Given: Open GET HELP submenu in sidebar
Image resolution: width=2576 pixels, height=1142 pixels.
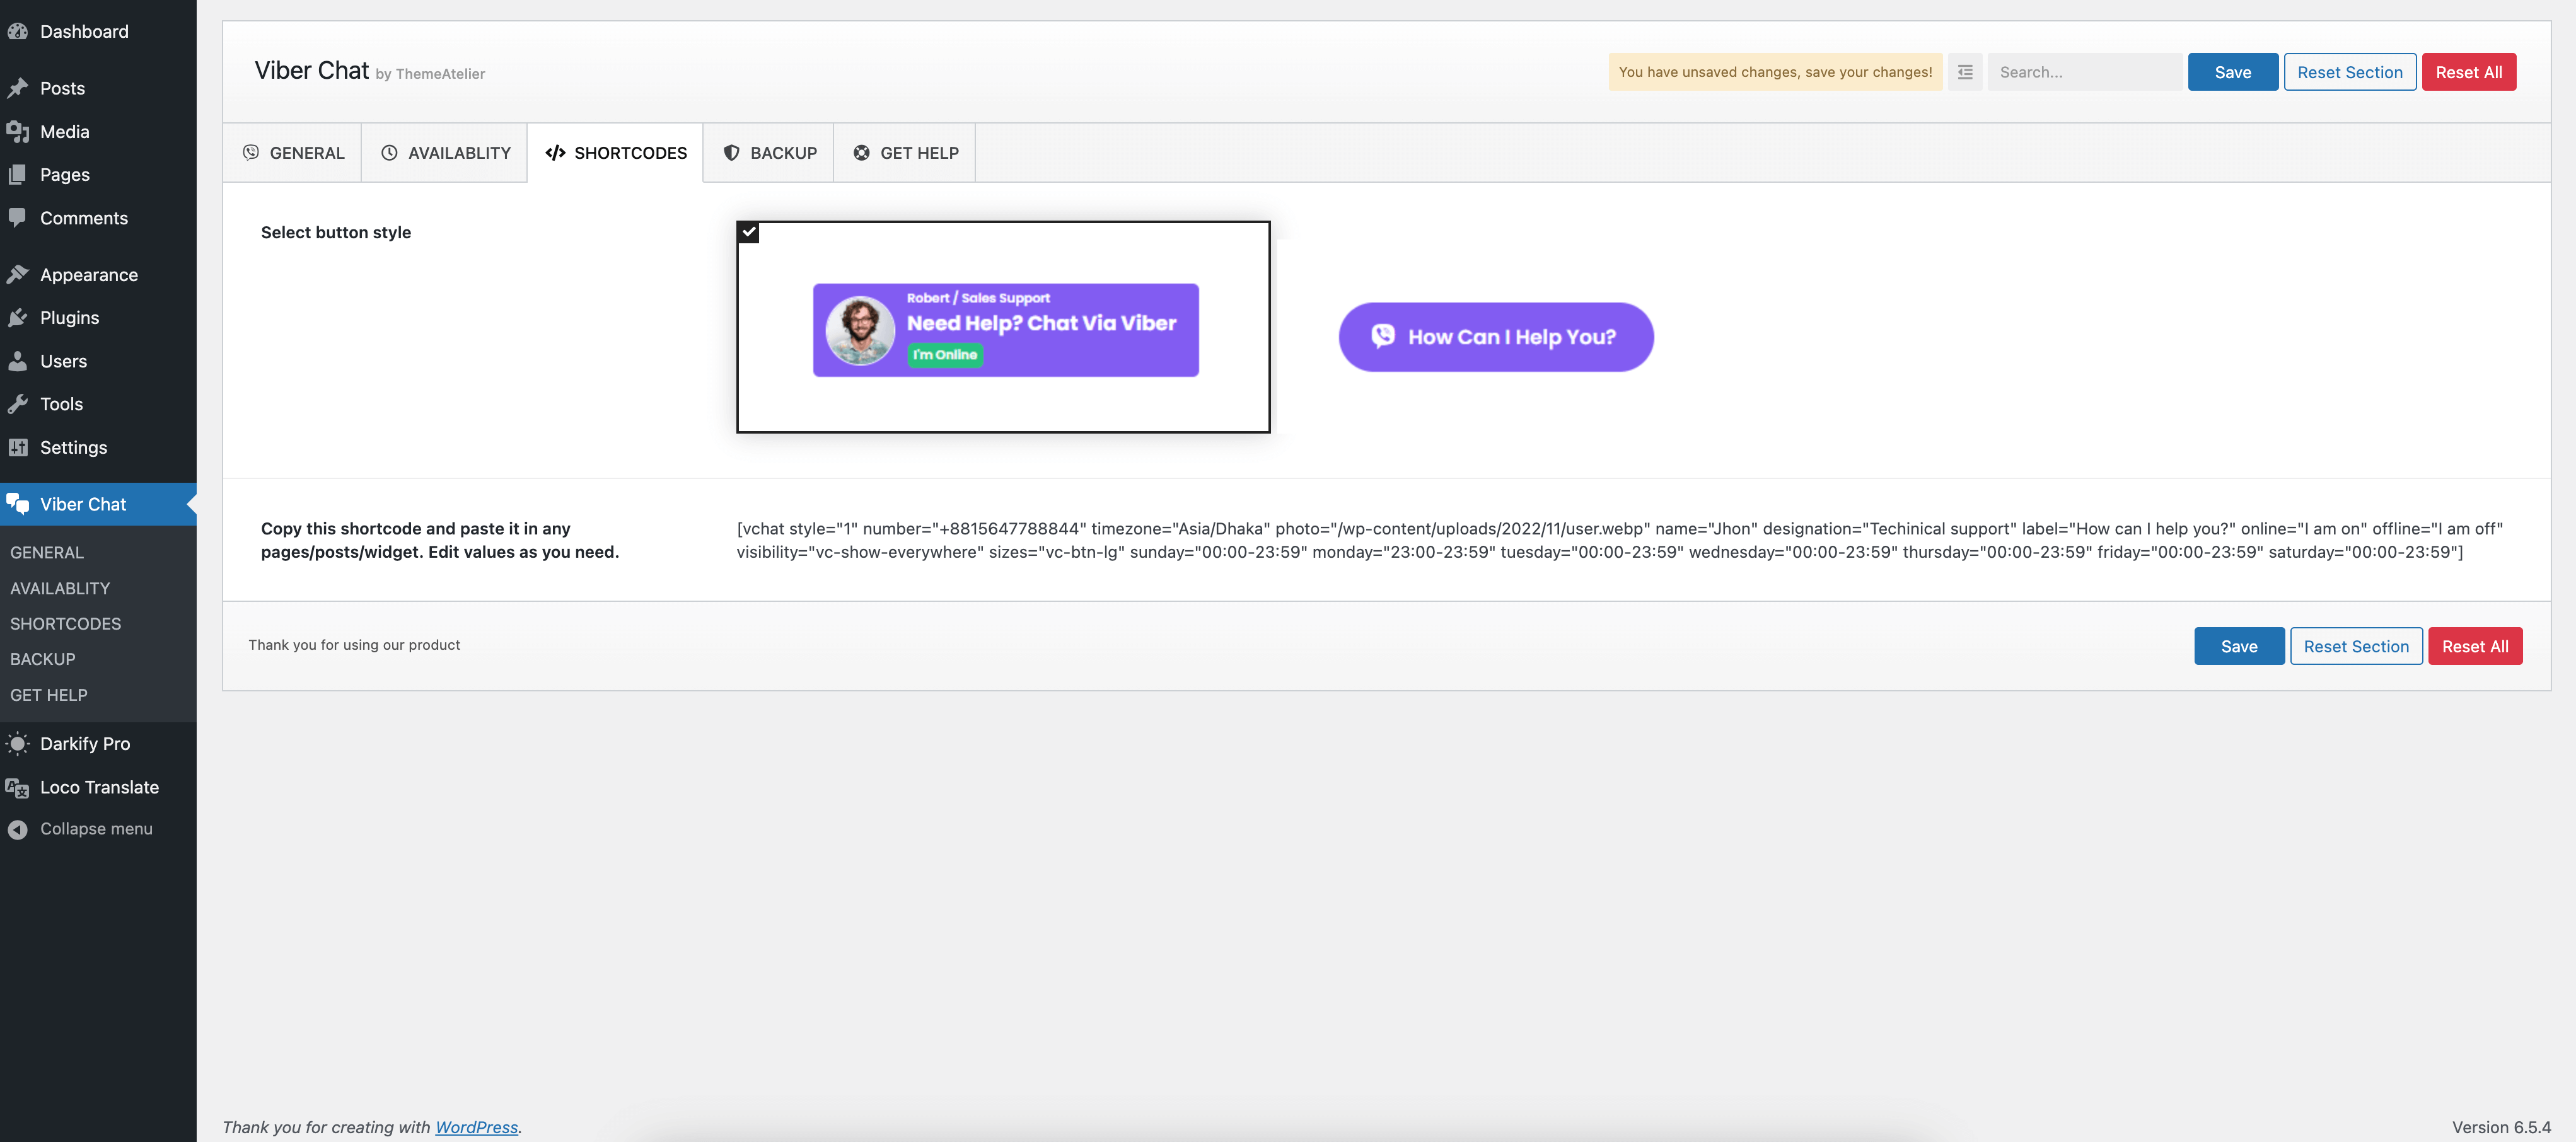Looking at the screenshot, I should 48,694.
